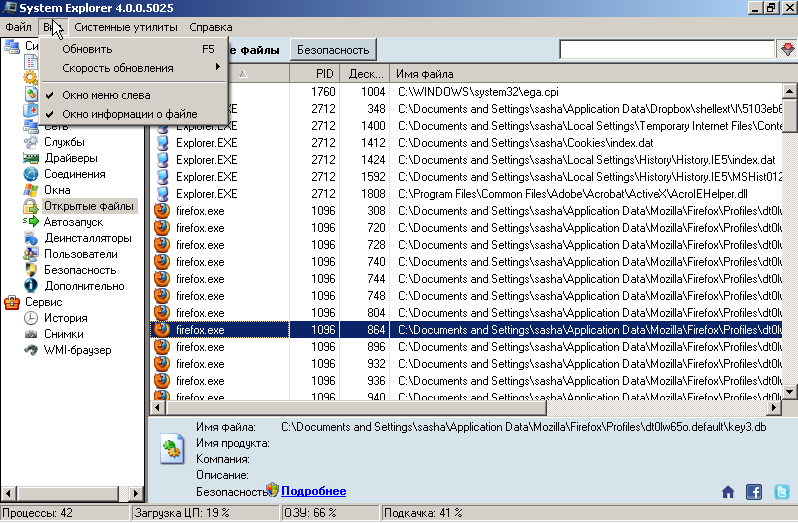Viewport: 798px width, 523px height.
Task: Select Деинсталляторы in the sidebar
Action: [88, 238]
